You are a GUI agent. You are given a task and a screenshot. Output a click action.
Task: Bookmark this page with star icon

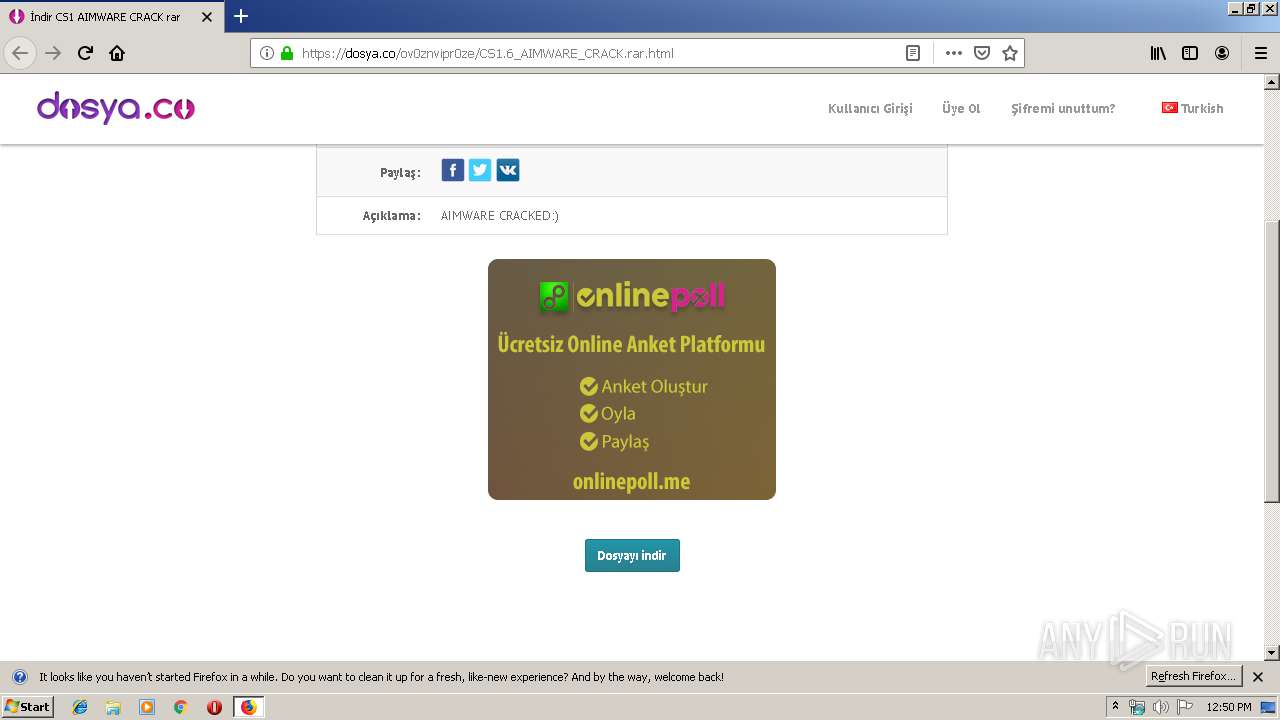coord(1010,53)
